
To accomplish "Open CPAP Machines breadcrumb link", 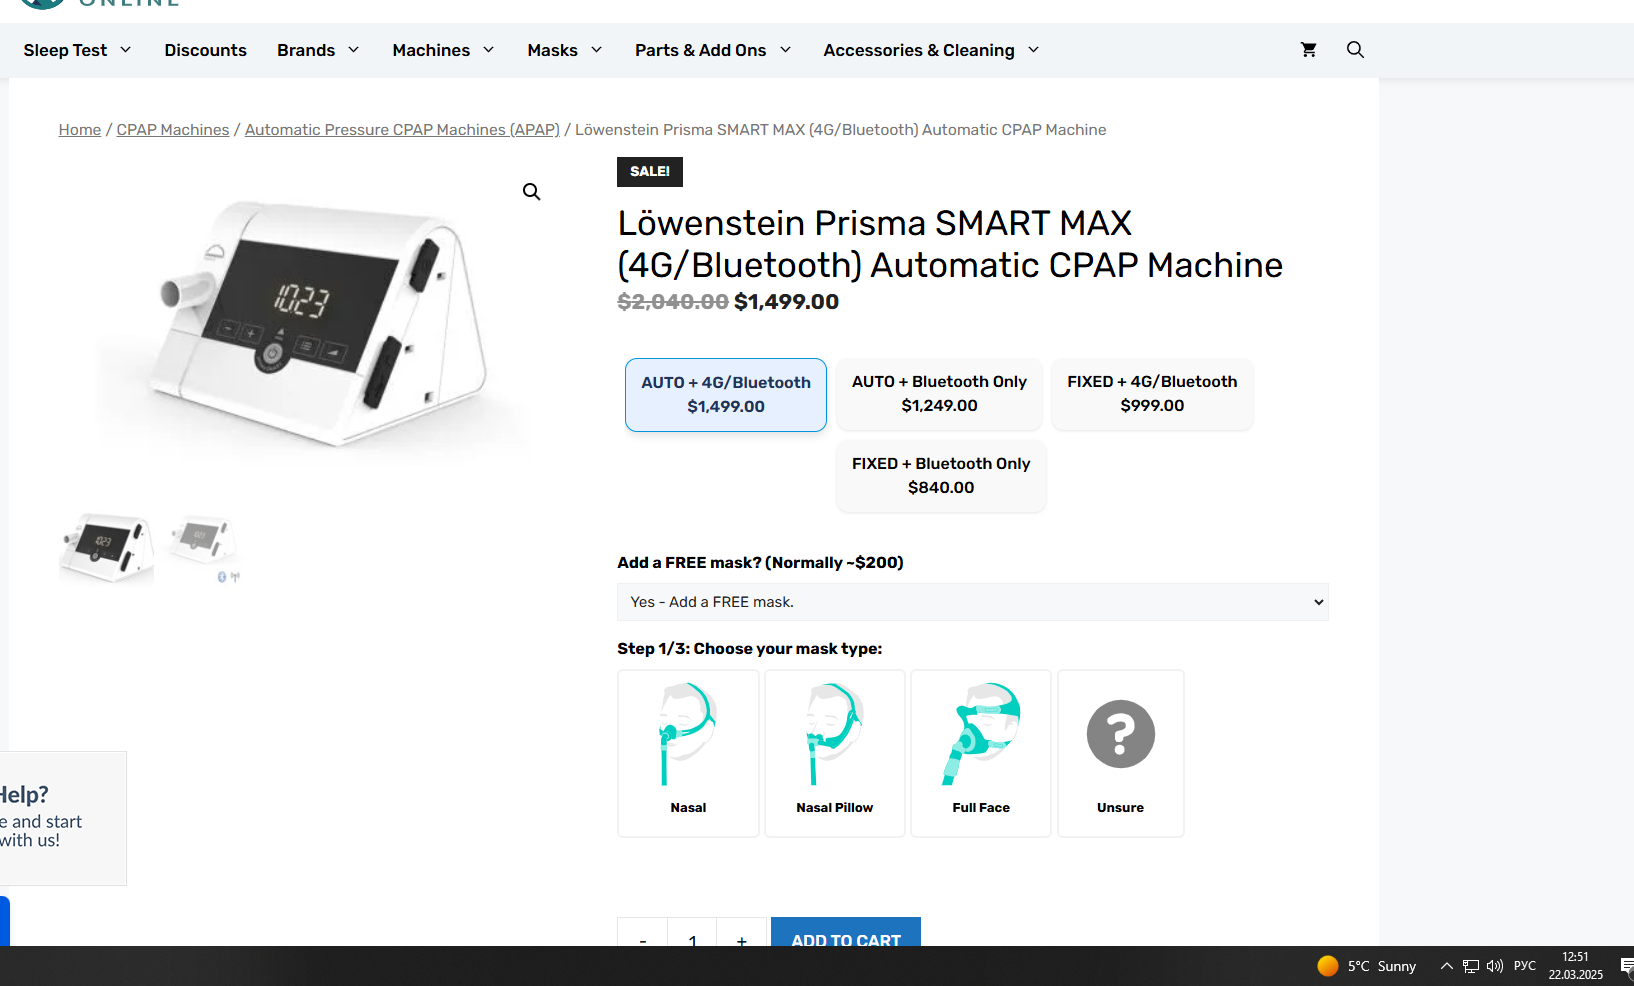I will (173, 130).
